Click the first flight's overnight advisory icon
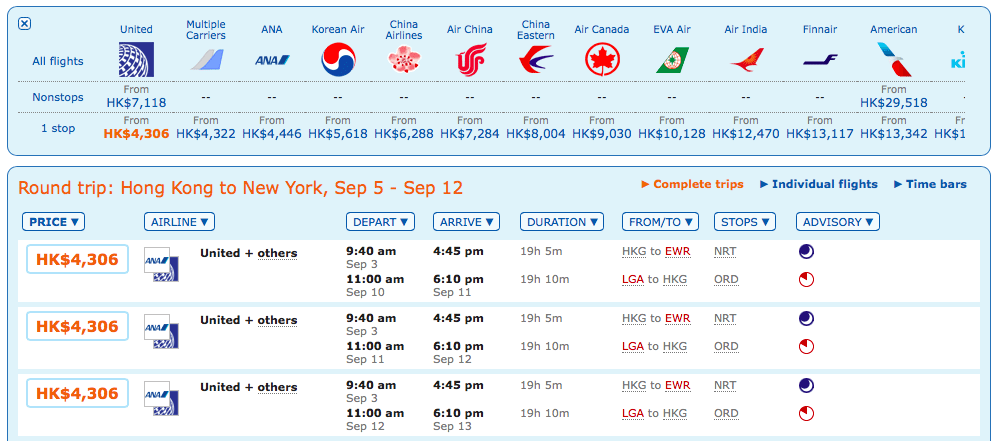 pos(806,252)
